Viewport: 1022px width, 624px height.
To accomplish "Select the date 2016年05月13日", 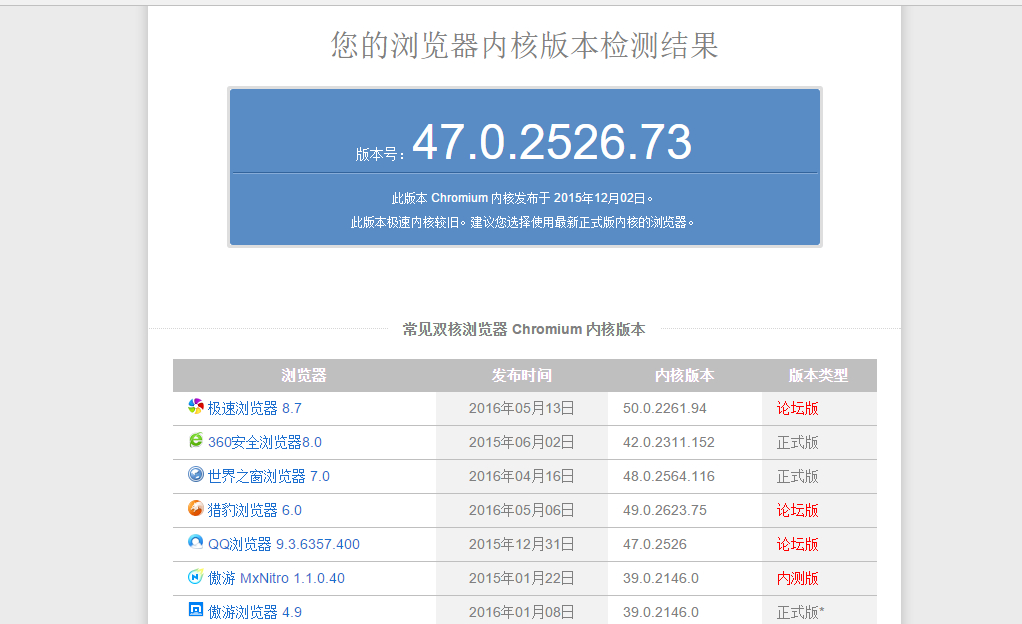I will pyautogui.click(x=521, y=409).
